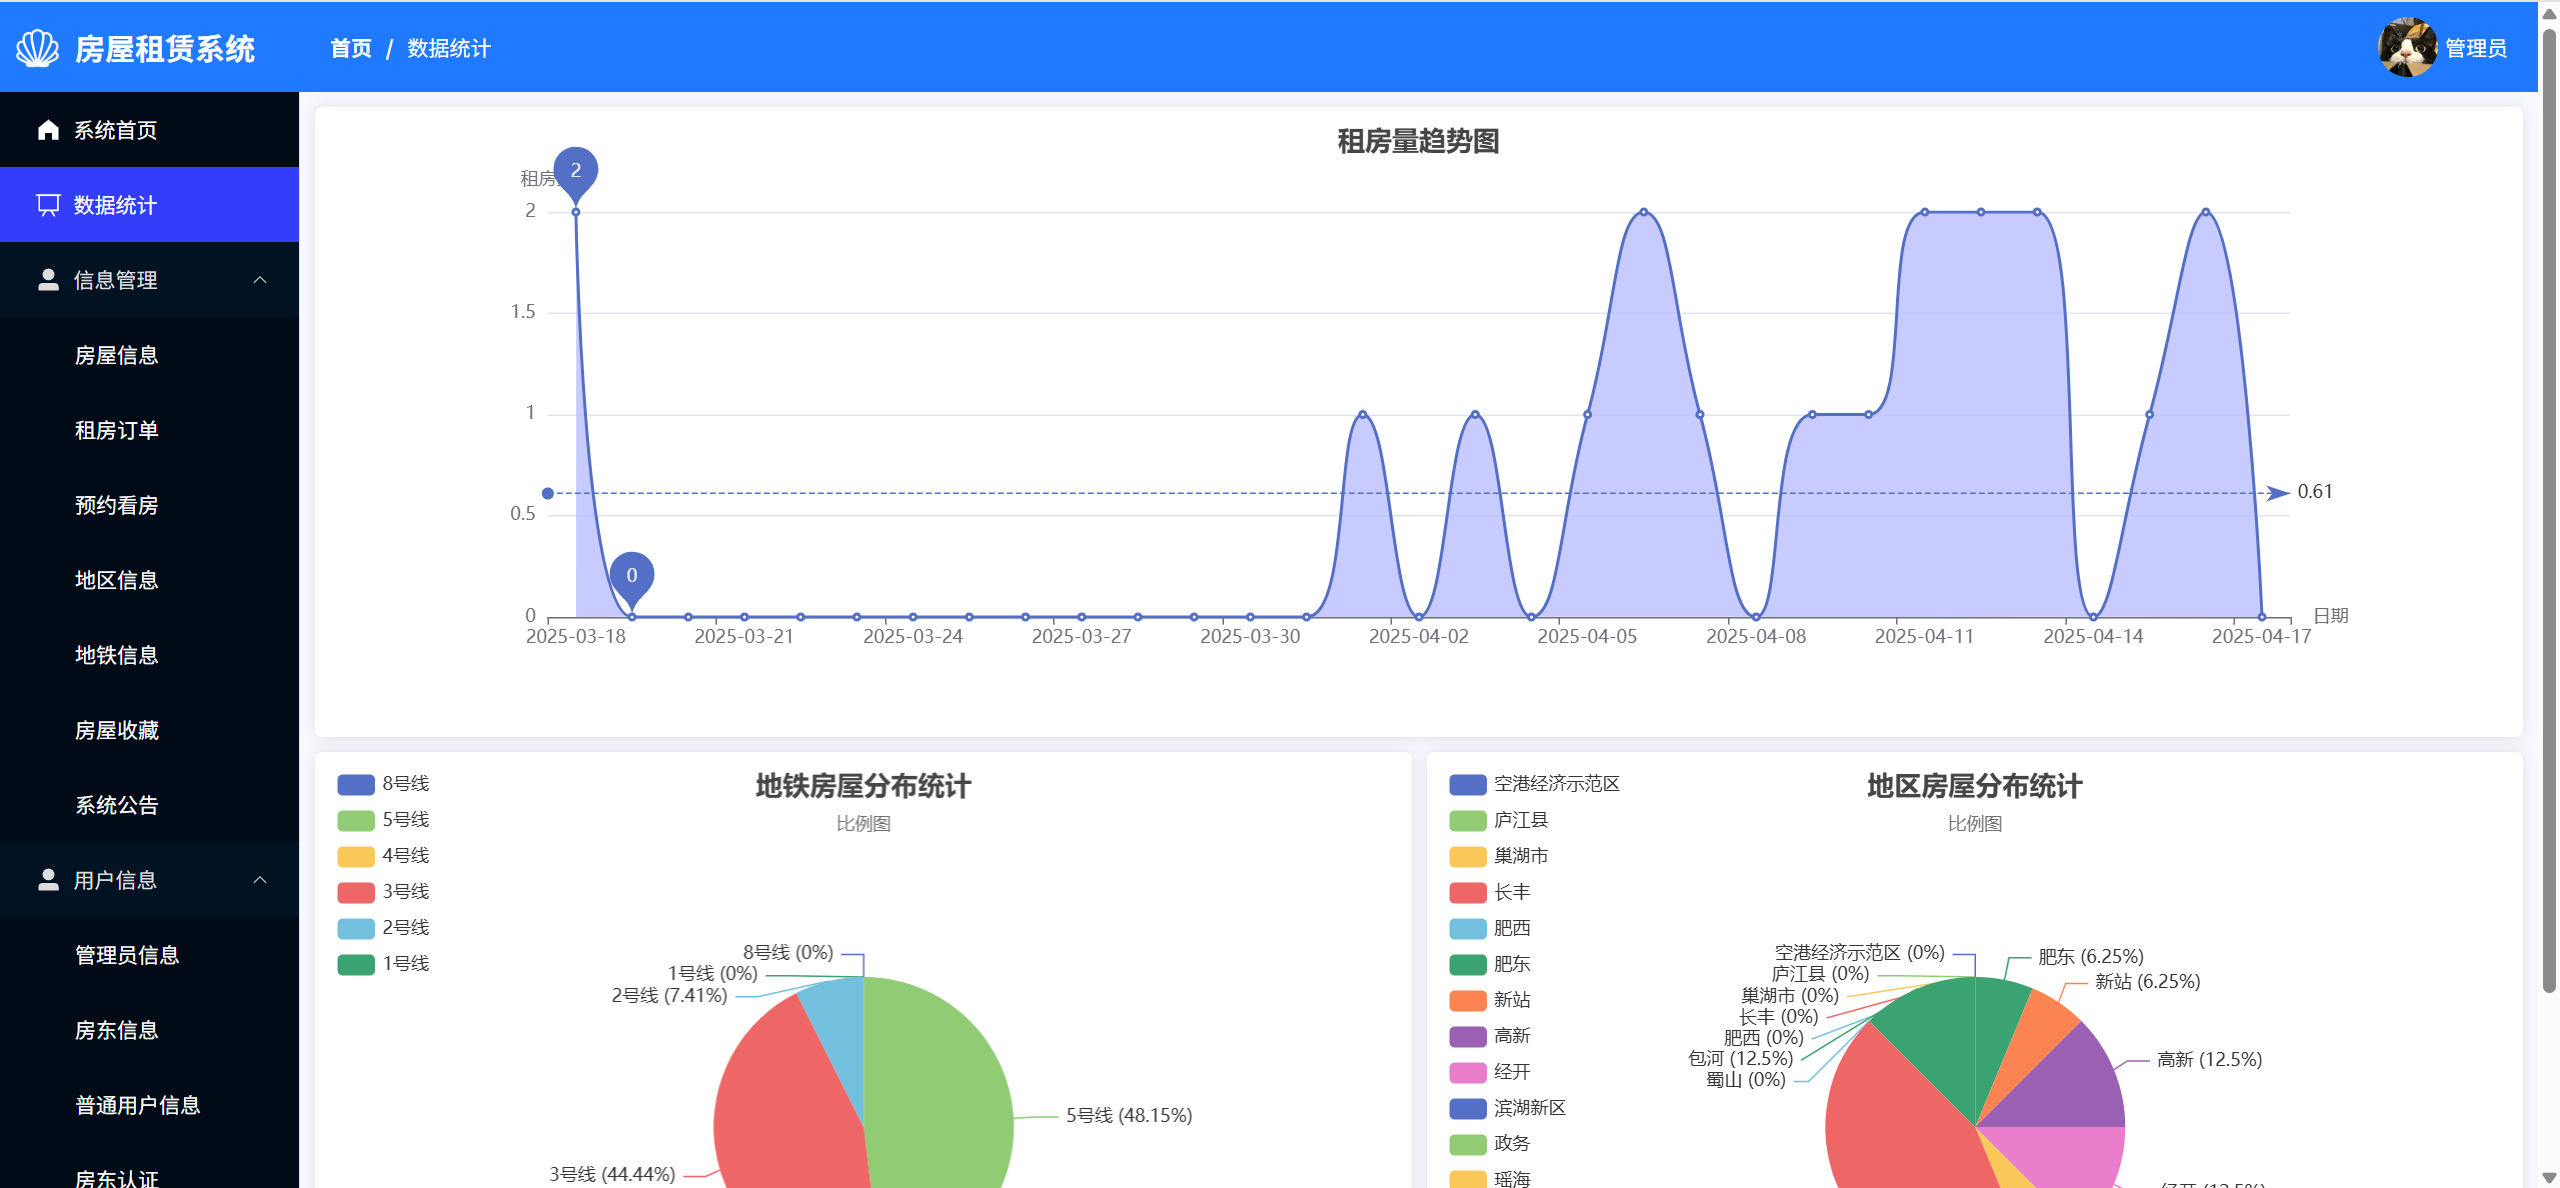
Task: Click the house icon beside 系统首页
Action: click(x=48, y=130)
